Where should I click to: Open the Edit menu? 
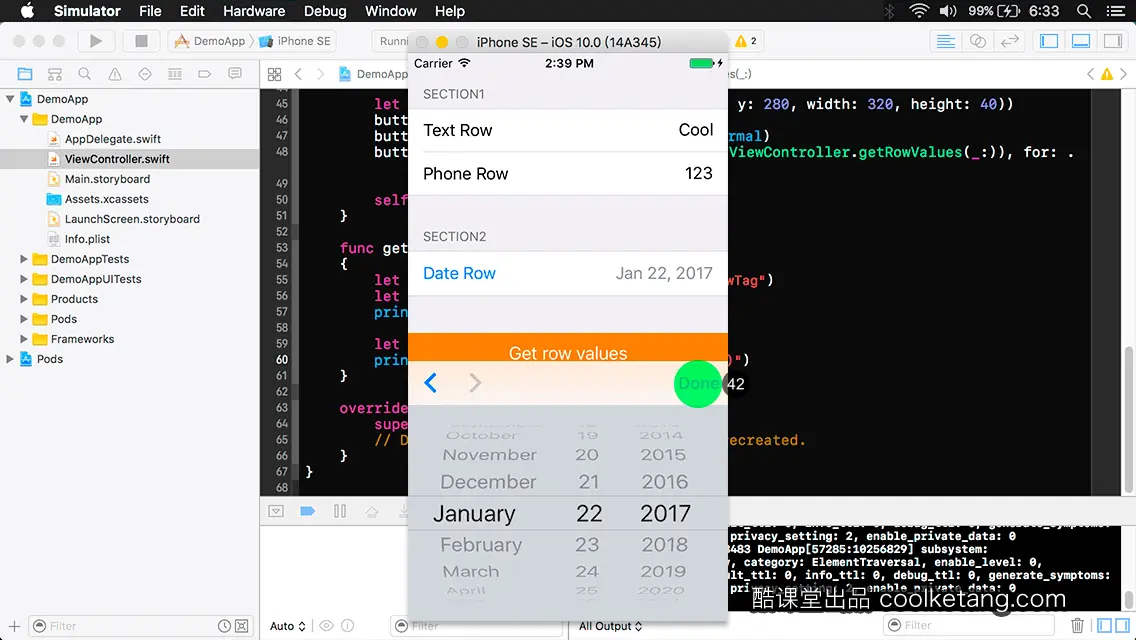point(192,11)
